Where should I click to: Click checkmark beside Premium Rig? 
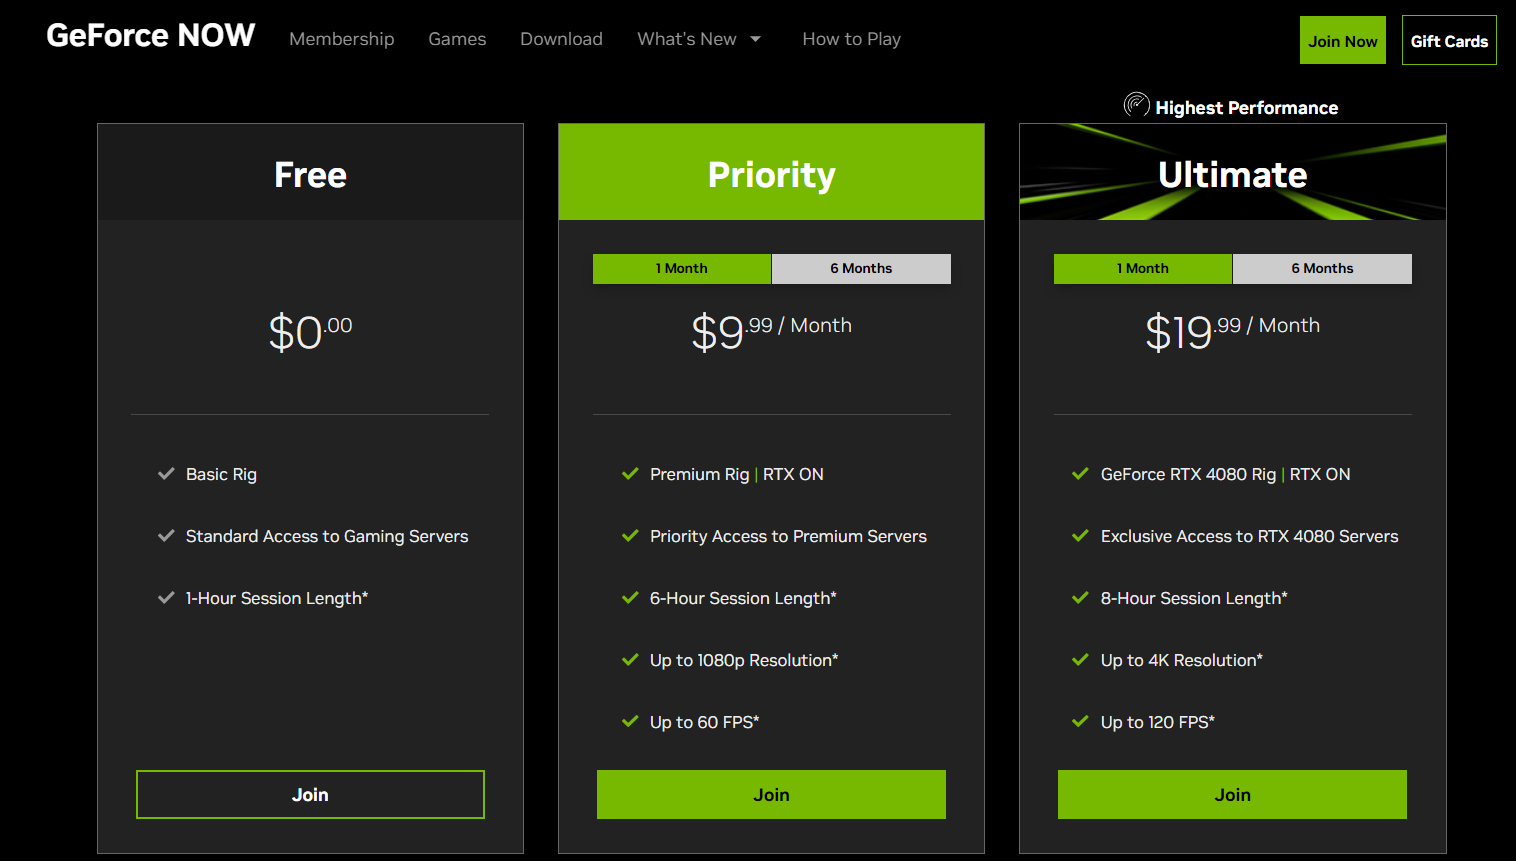pos(630,474)
